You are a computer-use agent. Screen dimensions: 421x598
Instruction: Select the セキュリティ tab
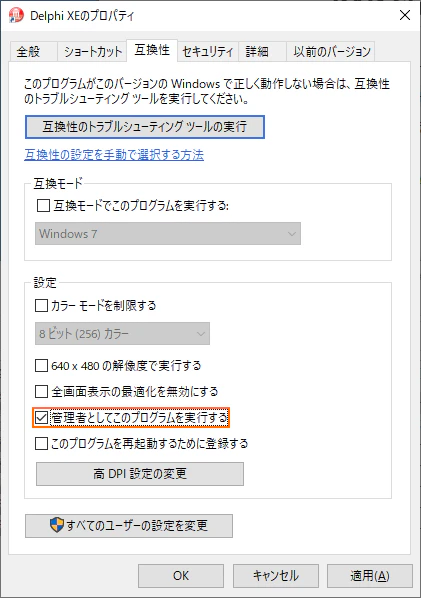tap(208, 51)
